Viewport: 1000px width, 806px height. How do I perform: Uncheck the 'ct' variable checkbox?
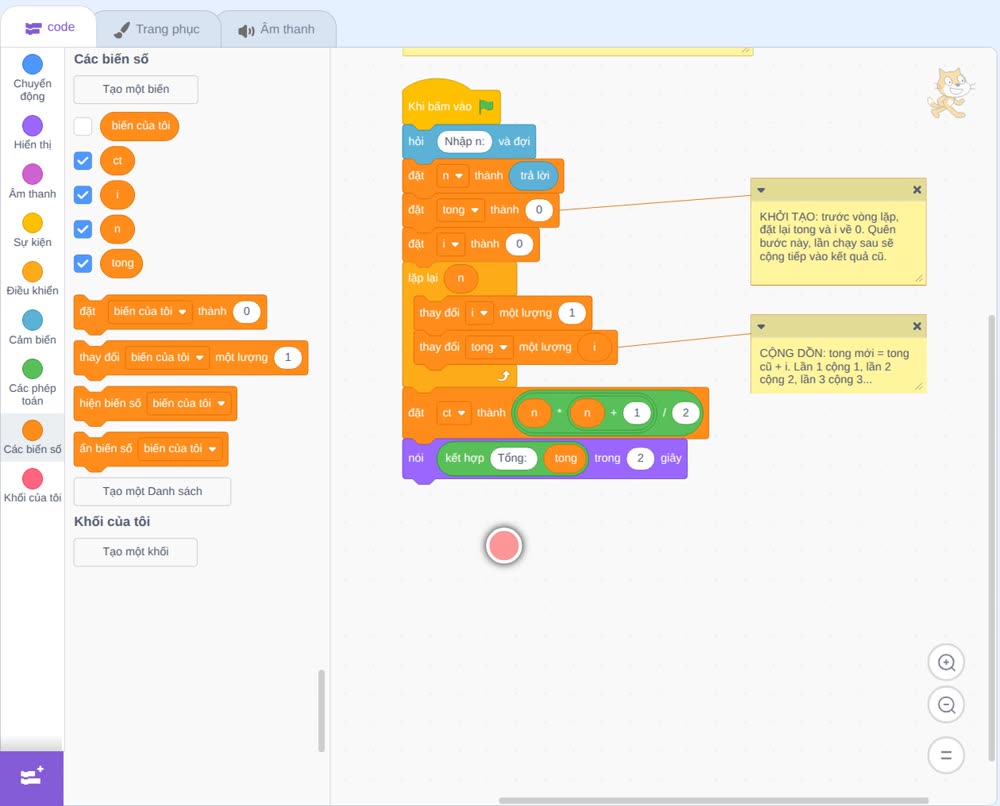83,161
